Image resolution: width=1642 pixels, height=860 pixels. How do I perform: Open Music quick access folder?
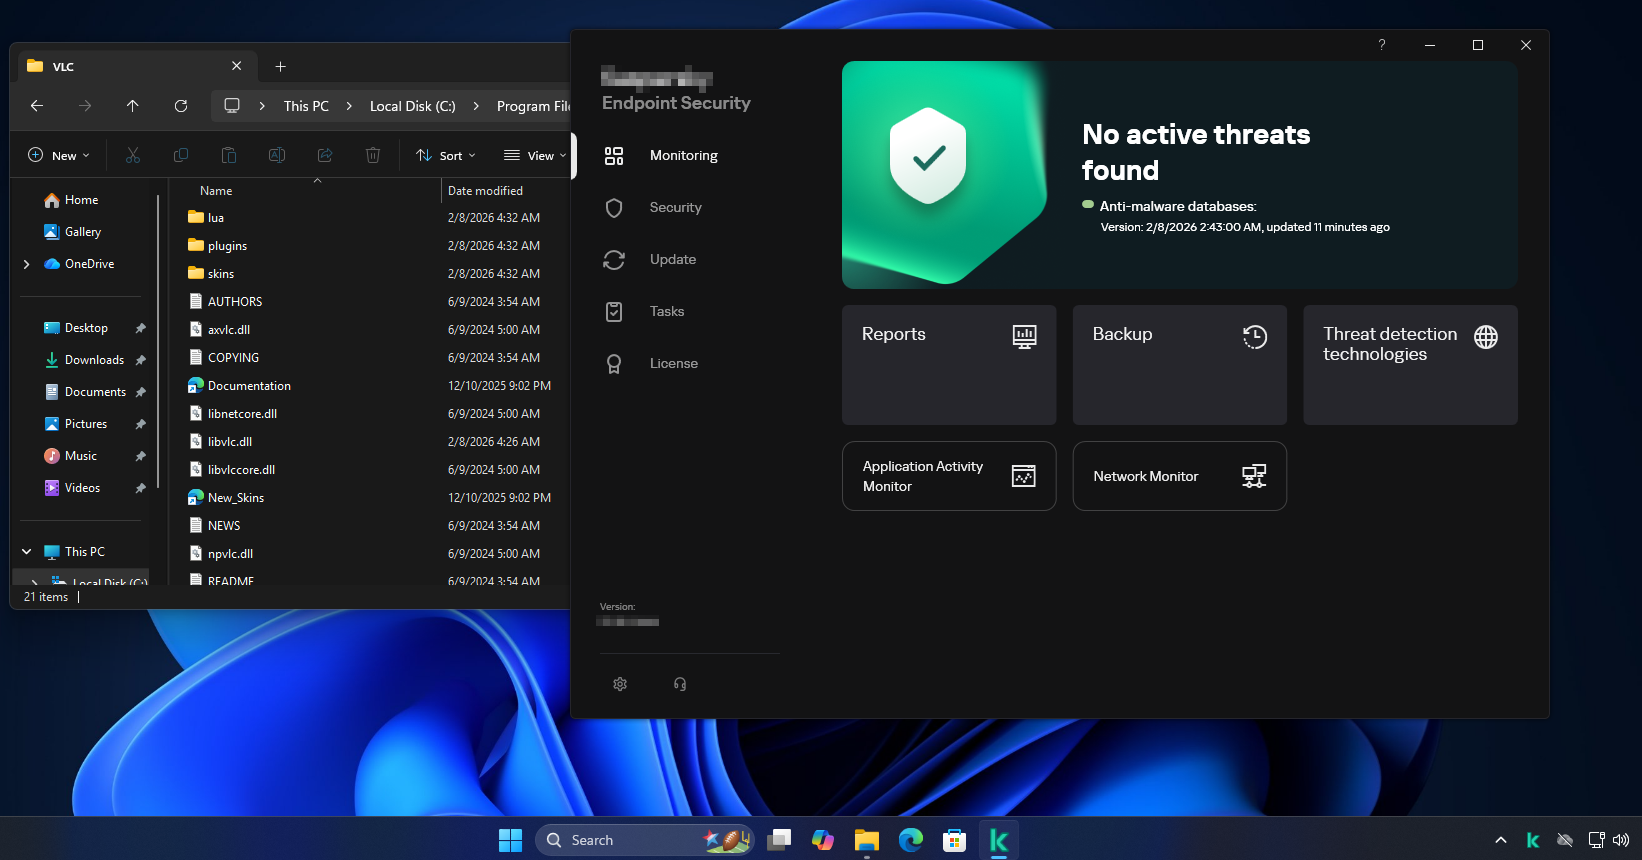point(71,456)
